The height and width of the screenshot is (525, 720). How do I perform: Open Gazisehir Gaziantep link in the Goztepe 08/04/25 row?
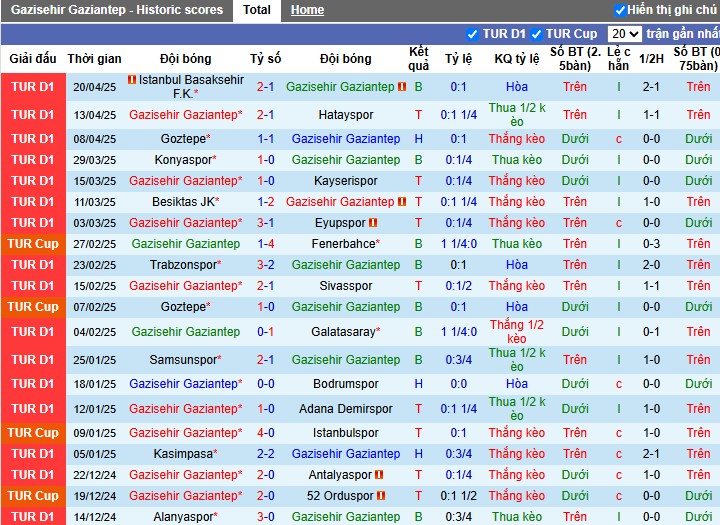(346, 139)
